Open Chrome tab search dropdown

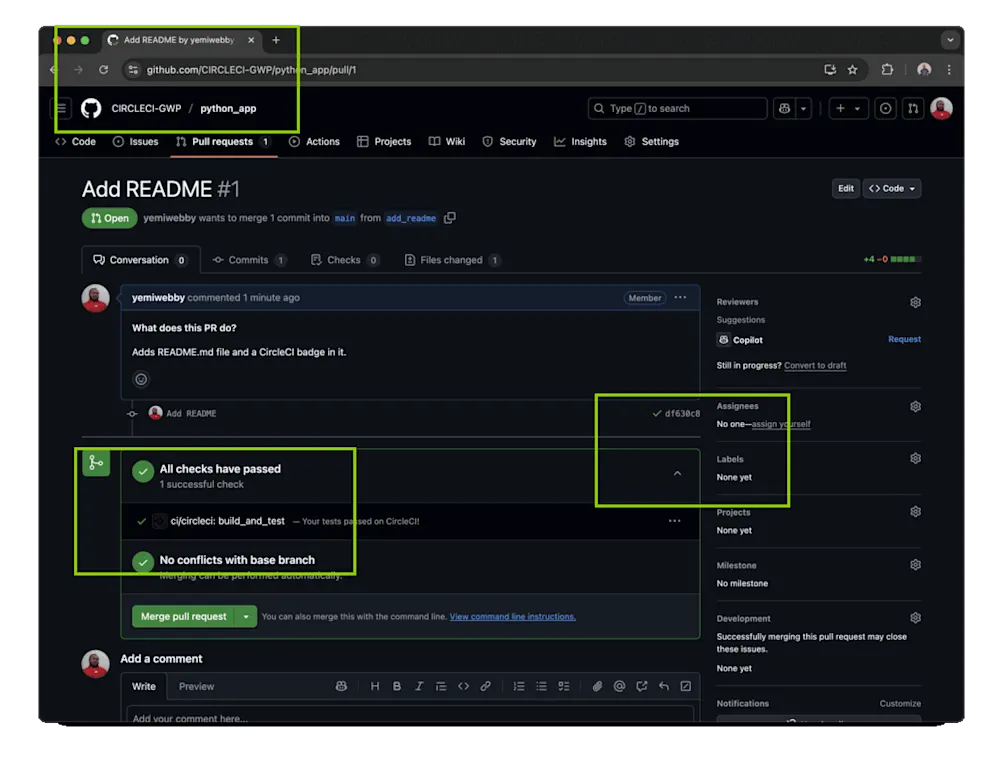pos(950,40)
